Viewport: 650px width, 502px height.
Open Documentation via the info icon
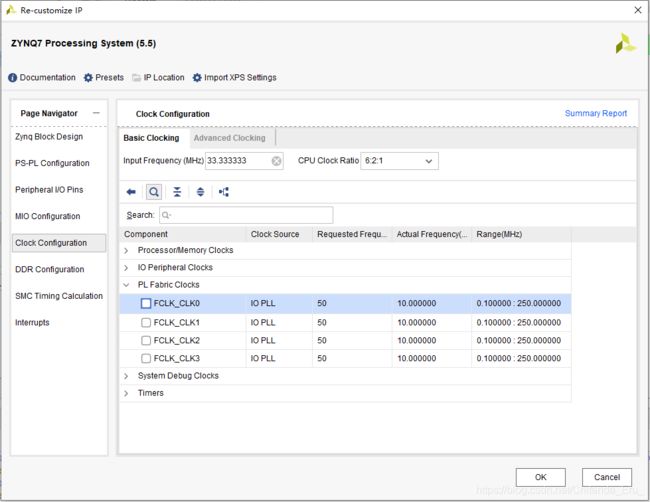coord(12,78)
